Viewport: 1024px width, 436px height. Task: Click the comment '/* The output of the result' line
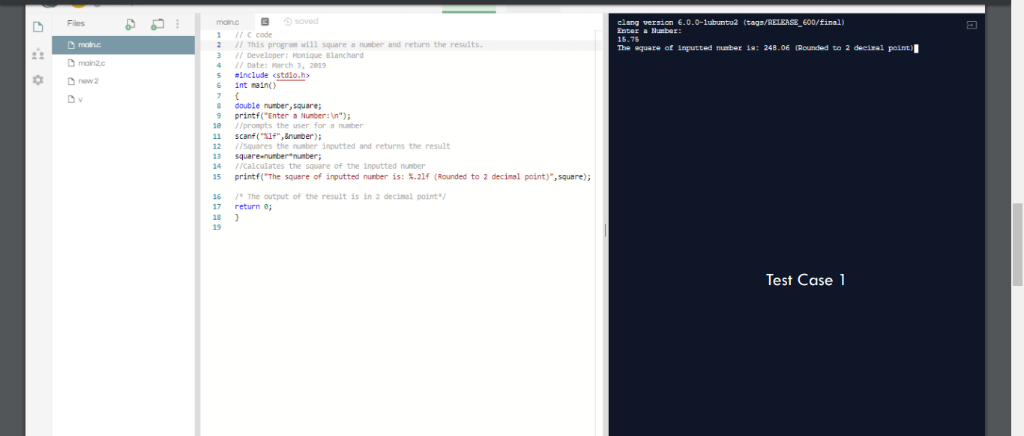pyautogui.click(x=340, y=196)
